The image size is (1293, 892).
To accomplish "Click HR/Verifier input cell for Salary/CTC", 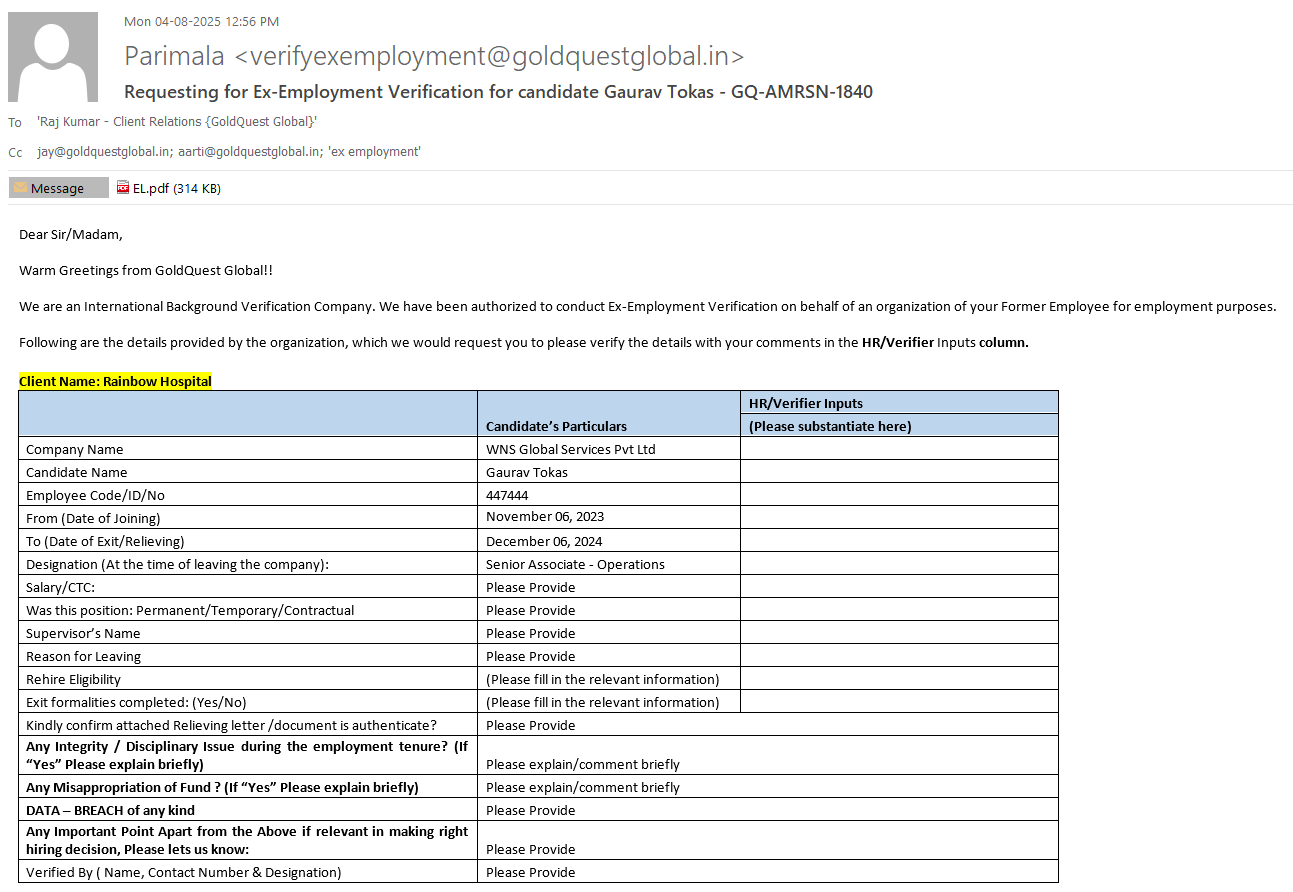I will [x=898, y=587].
